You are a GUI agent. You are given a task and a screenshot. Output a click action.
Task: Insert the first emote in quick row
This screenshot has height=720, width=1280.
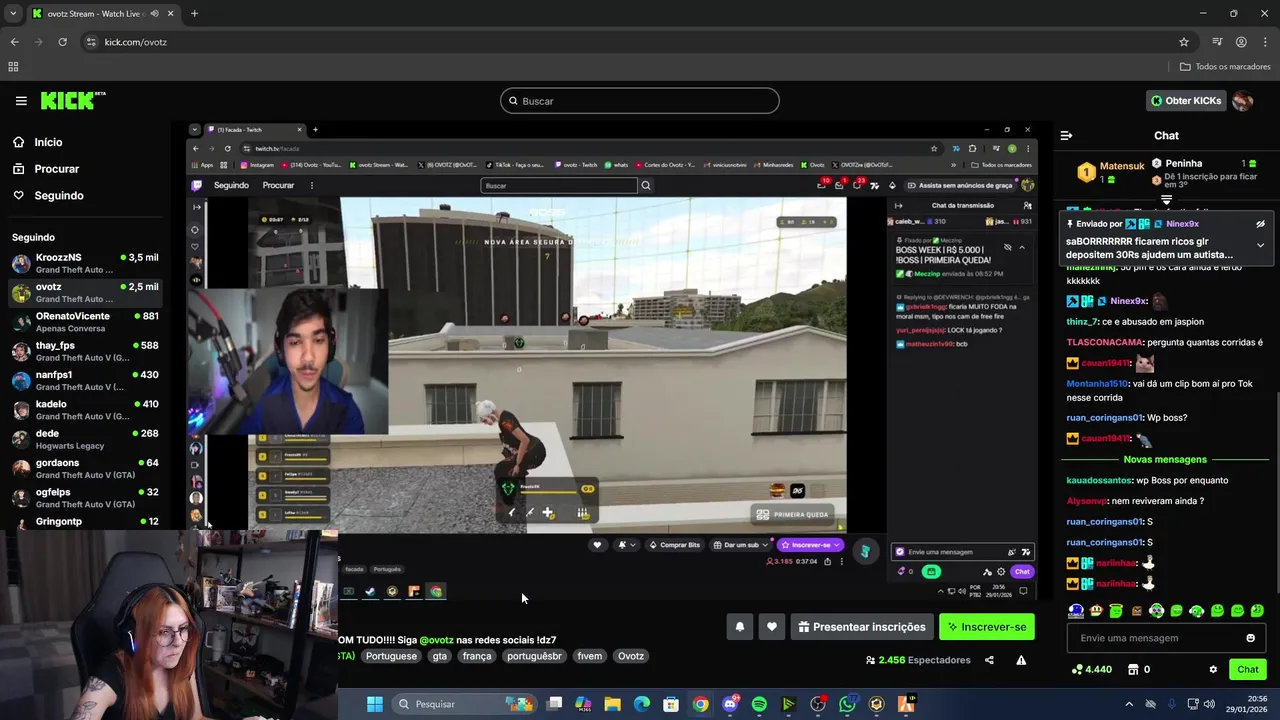tap(1076, 611)
